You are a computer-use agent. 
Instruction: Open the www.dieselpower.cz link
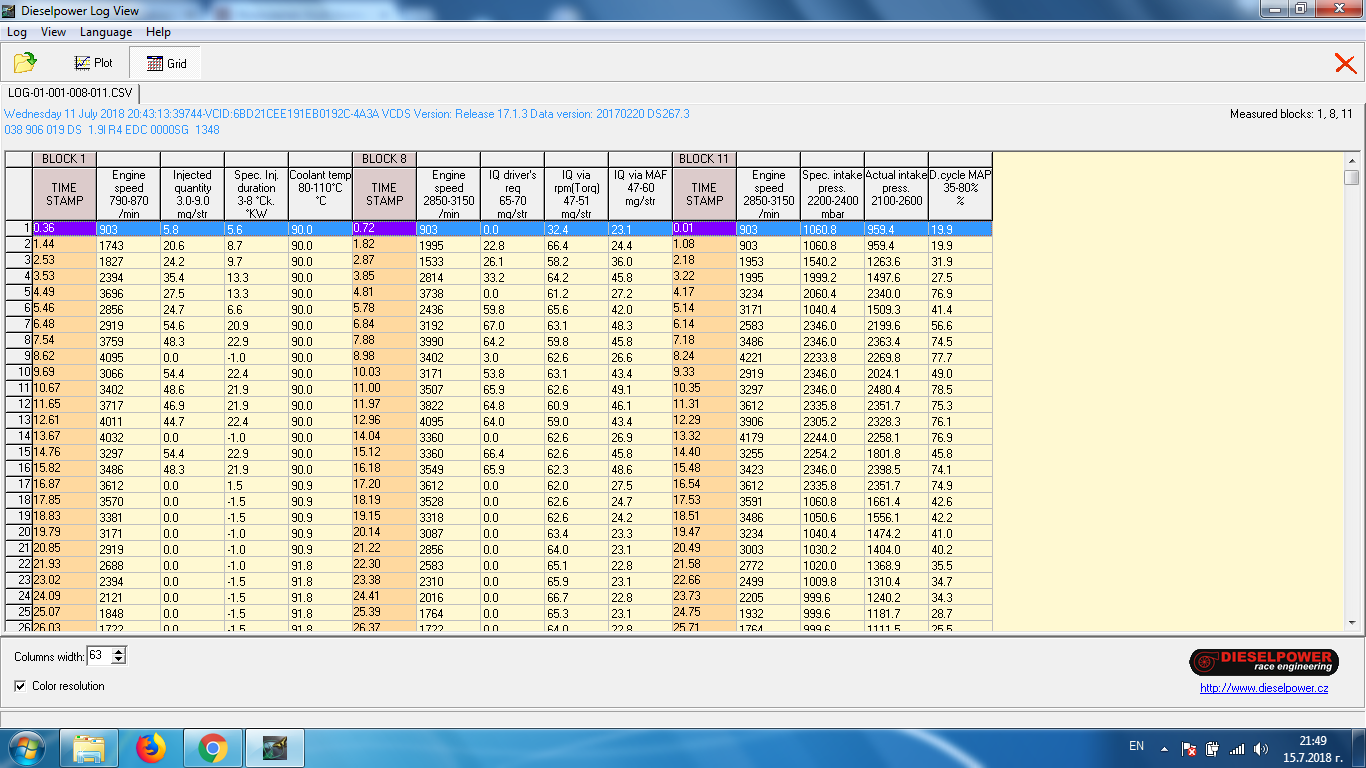1264,688
